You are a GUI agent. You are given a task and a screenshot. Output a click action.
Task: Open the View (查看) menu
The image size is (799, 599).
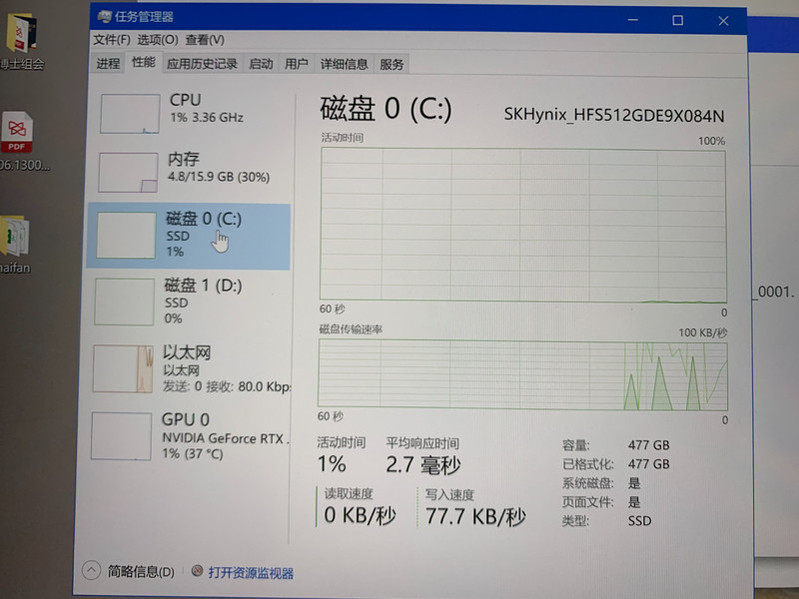coord(204,40)
